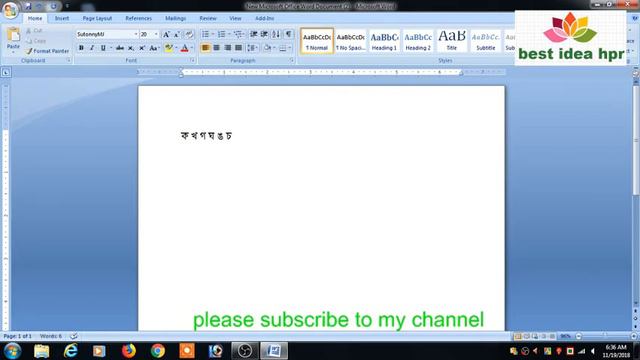Open the Office Button menu
The height and width of the screenshot is (360, 640).
tap(10, 10)
